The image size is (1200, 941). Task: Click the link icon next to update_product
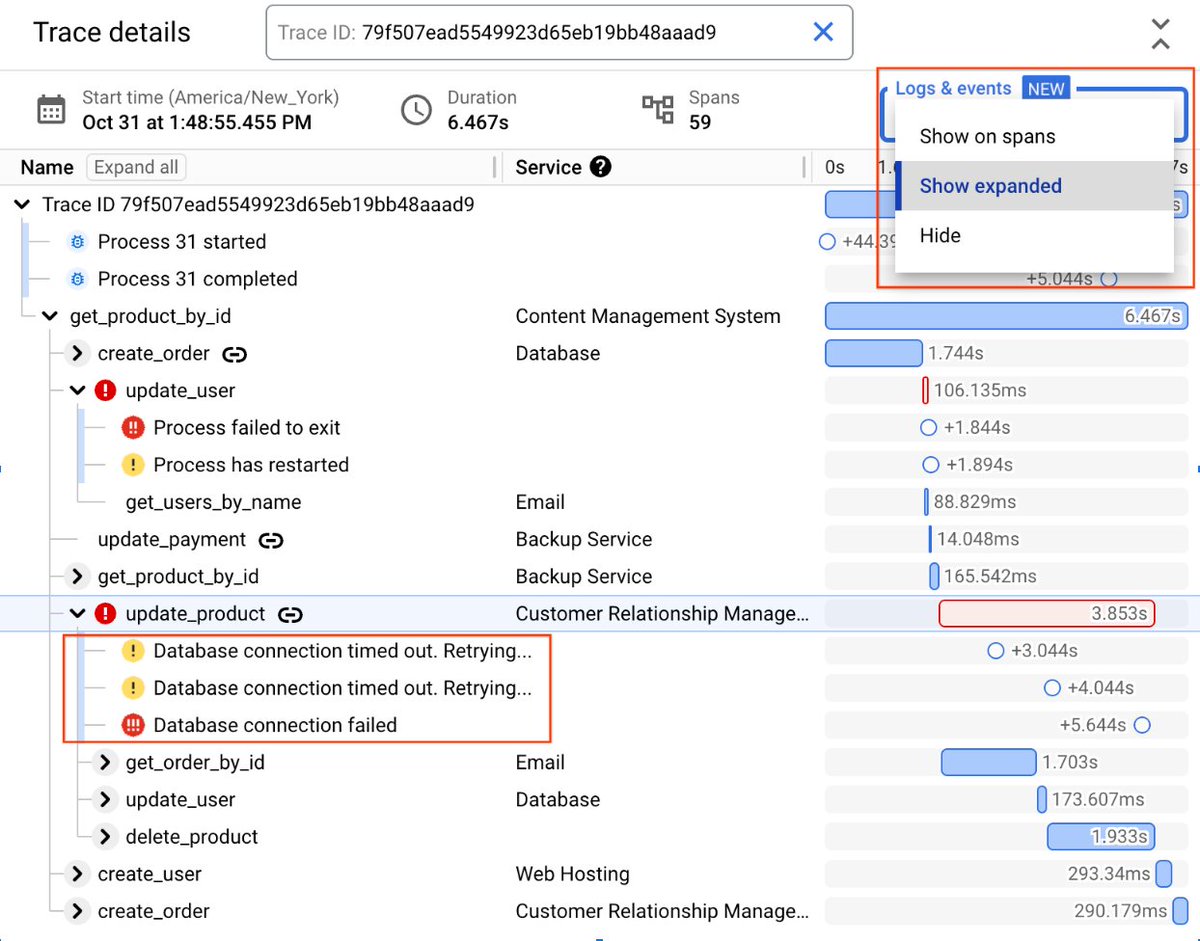(x=290, y=614)
